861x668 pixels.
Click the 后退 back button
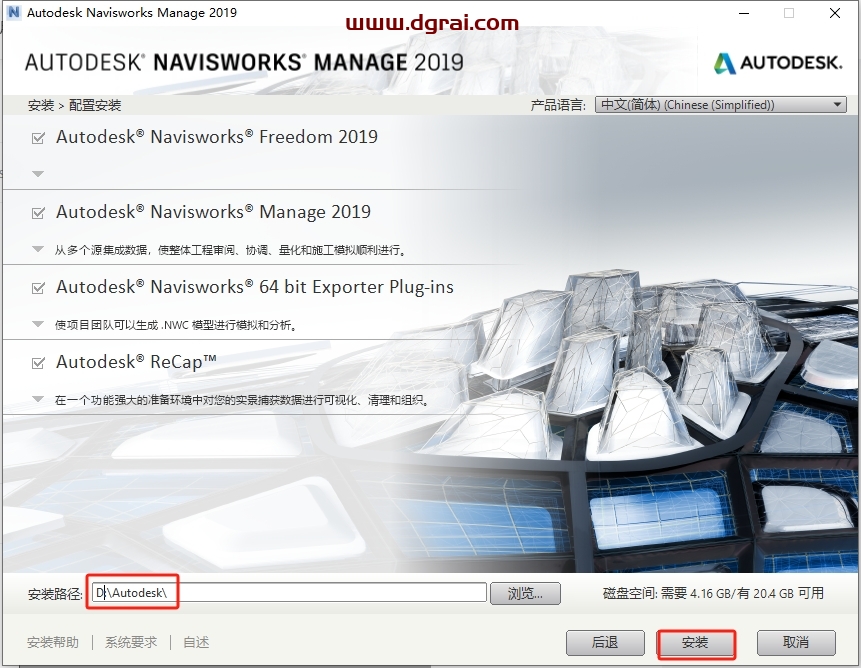click(x=605, y=642)
